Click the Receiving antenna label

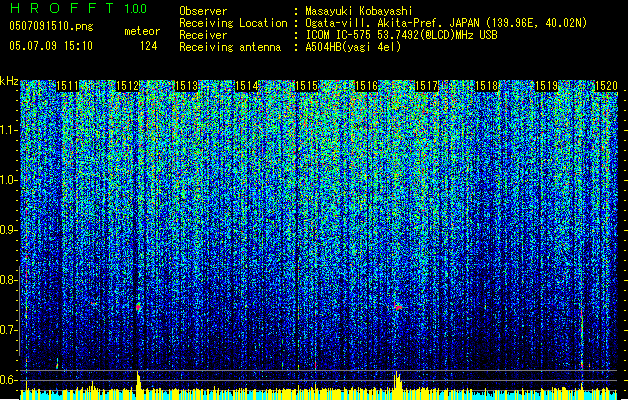(x=230, y=47)
